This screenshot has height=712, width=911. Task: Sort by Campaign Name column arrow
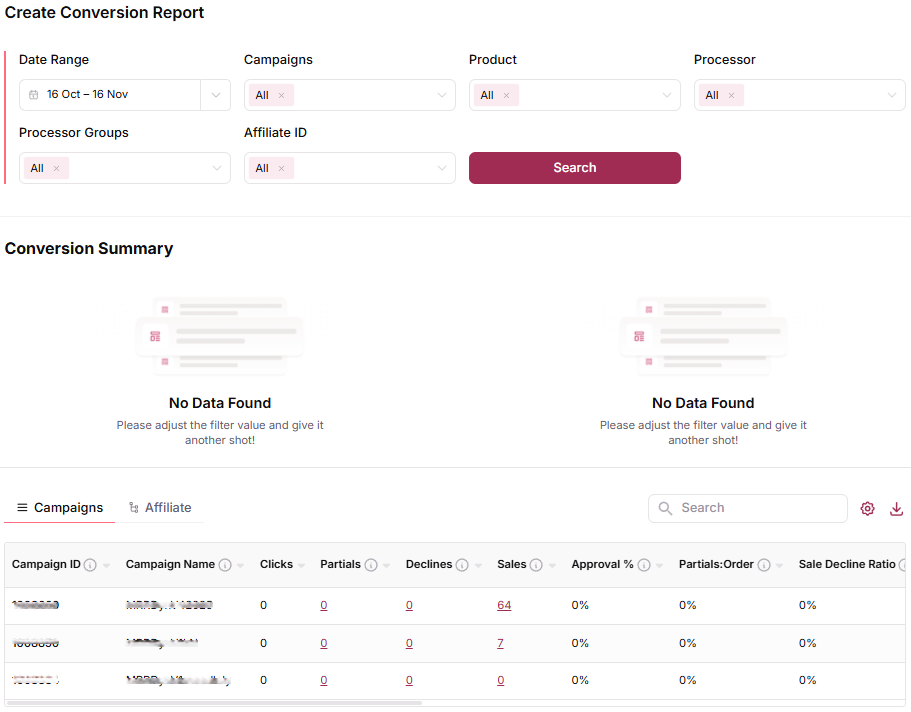(241, 566)
